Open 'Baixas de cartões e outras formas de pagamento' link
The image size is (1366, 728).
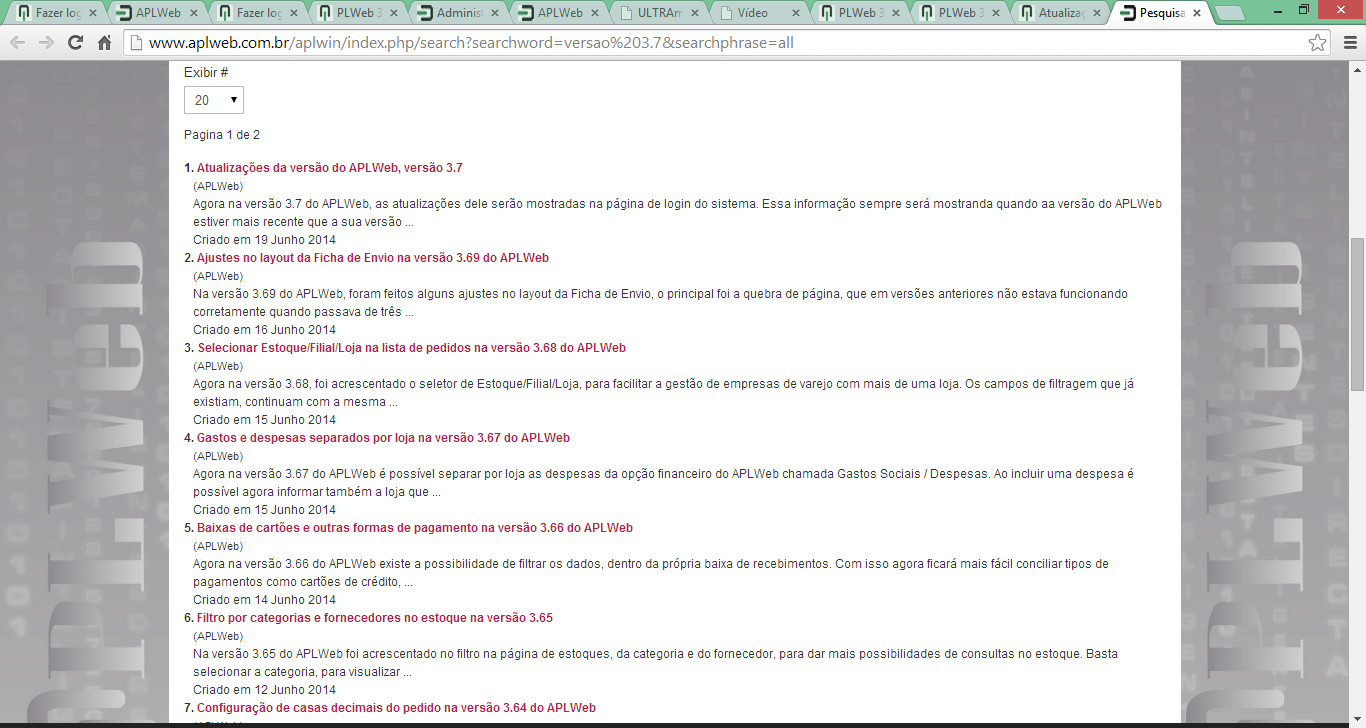[x=415, y=528]
